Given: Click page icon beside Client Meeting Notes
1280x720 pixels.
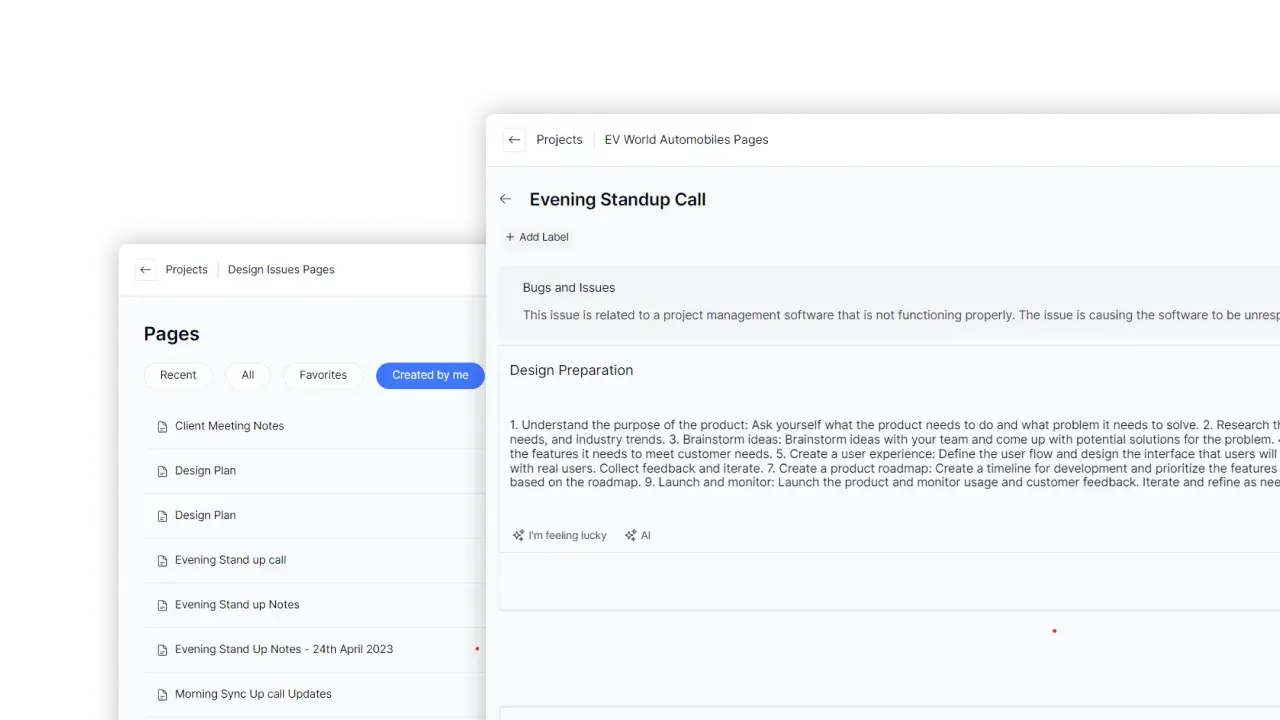Looking at the screenshot, I should [162, 427].
